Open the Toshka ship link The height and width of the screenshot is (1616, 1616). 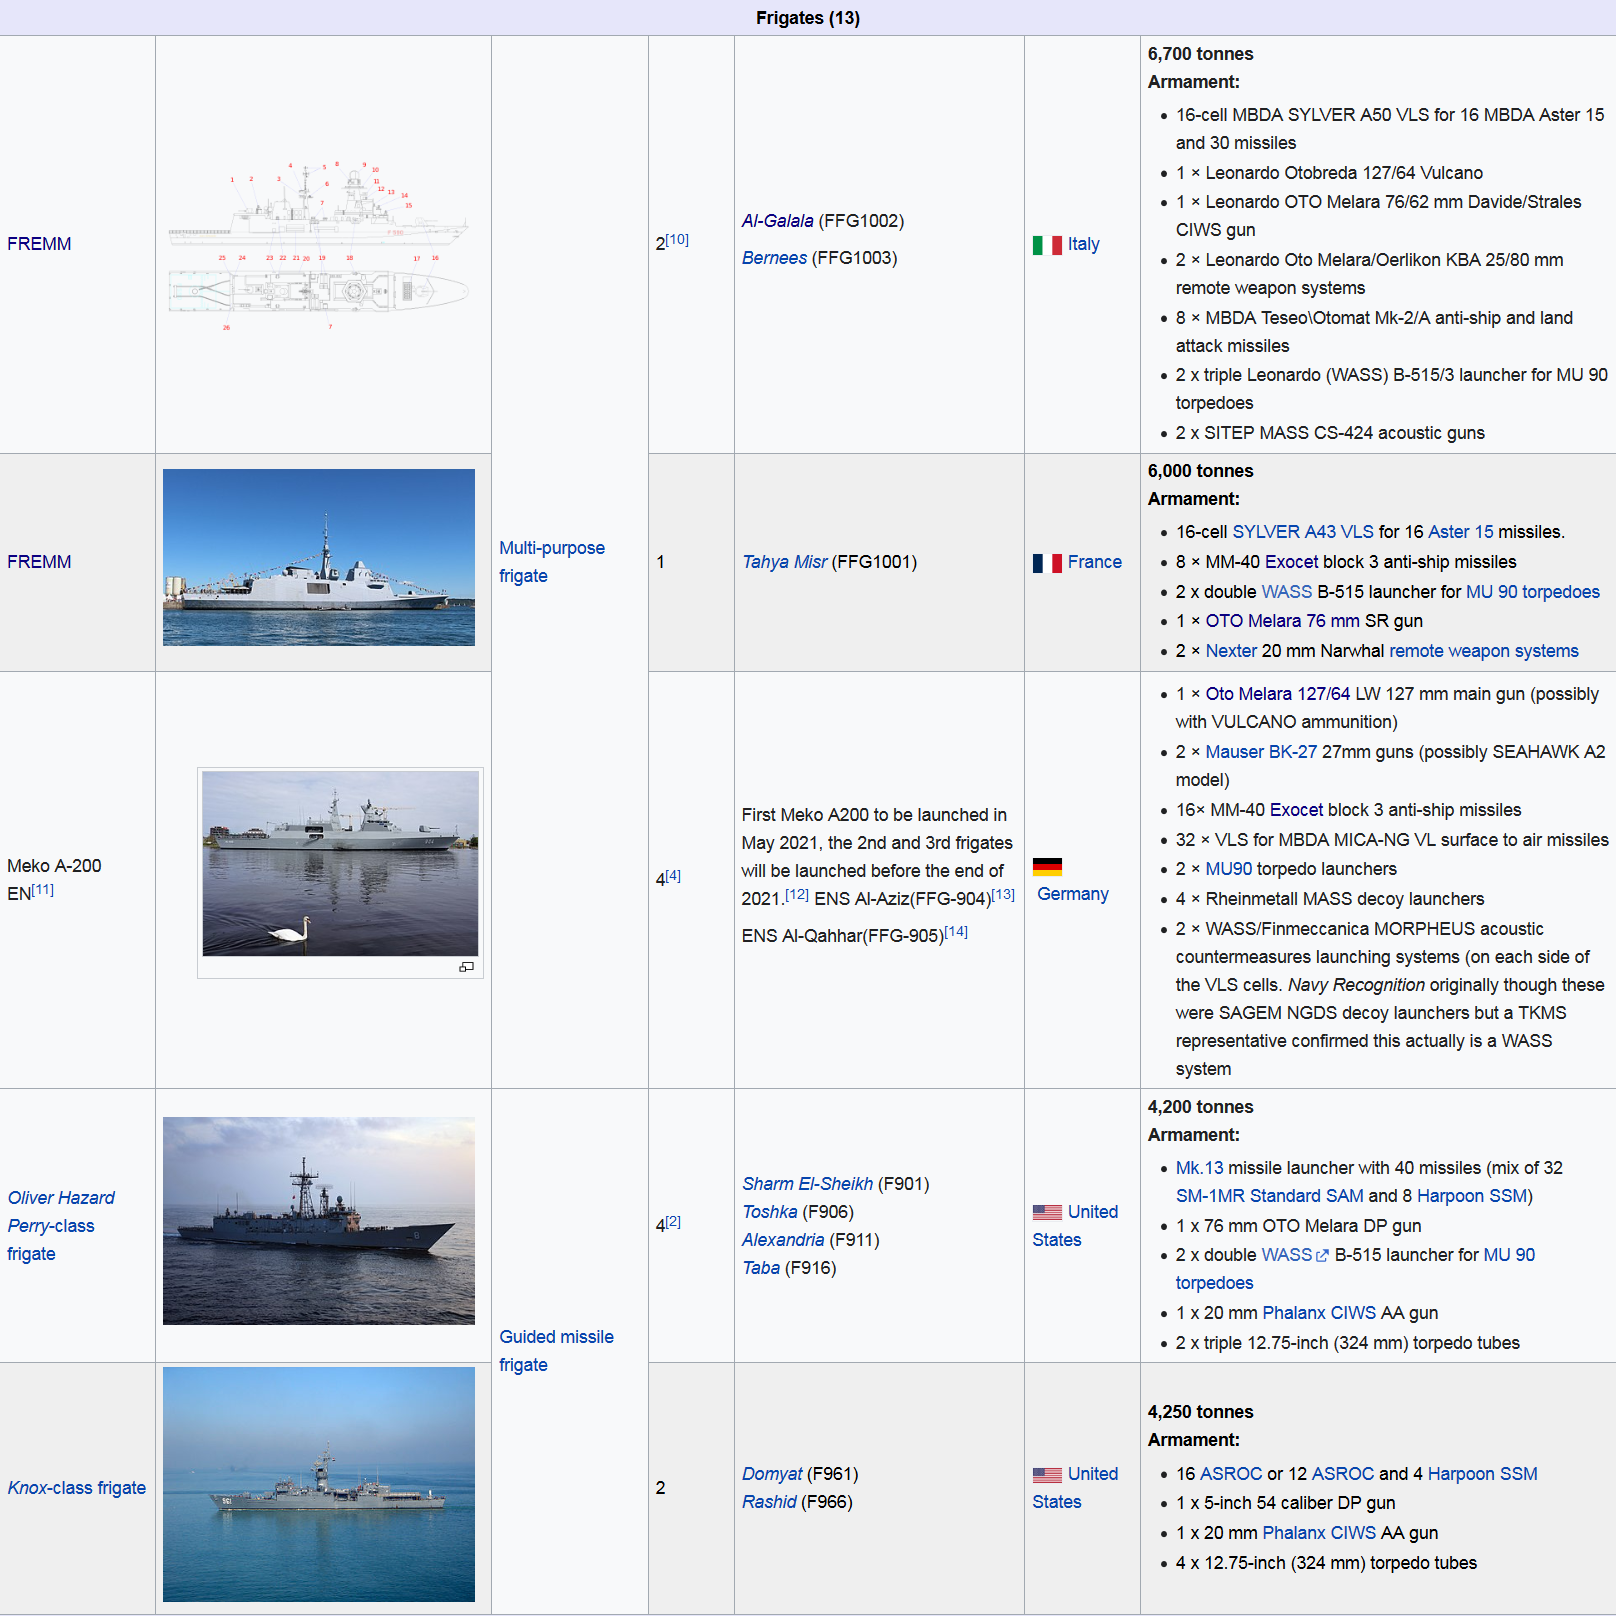(x=769, y=1212)
